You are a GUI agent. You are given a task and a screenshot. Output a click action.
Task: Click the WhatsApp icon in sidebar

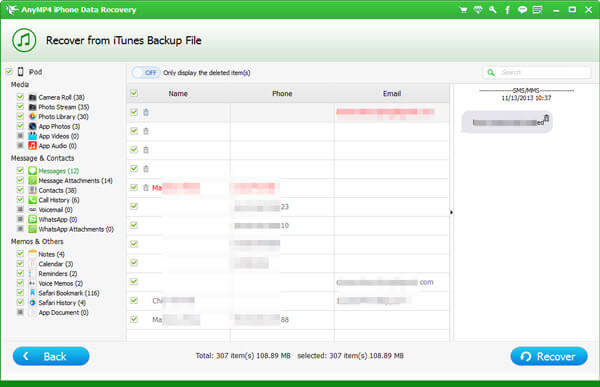point(33,219)
